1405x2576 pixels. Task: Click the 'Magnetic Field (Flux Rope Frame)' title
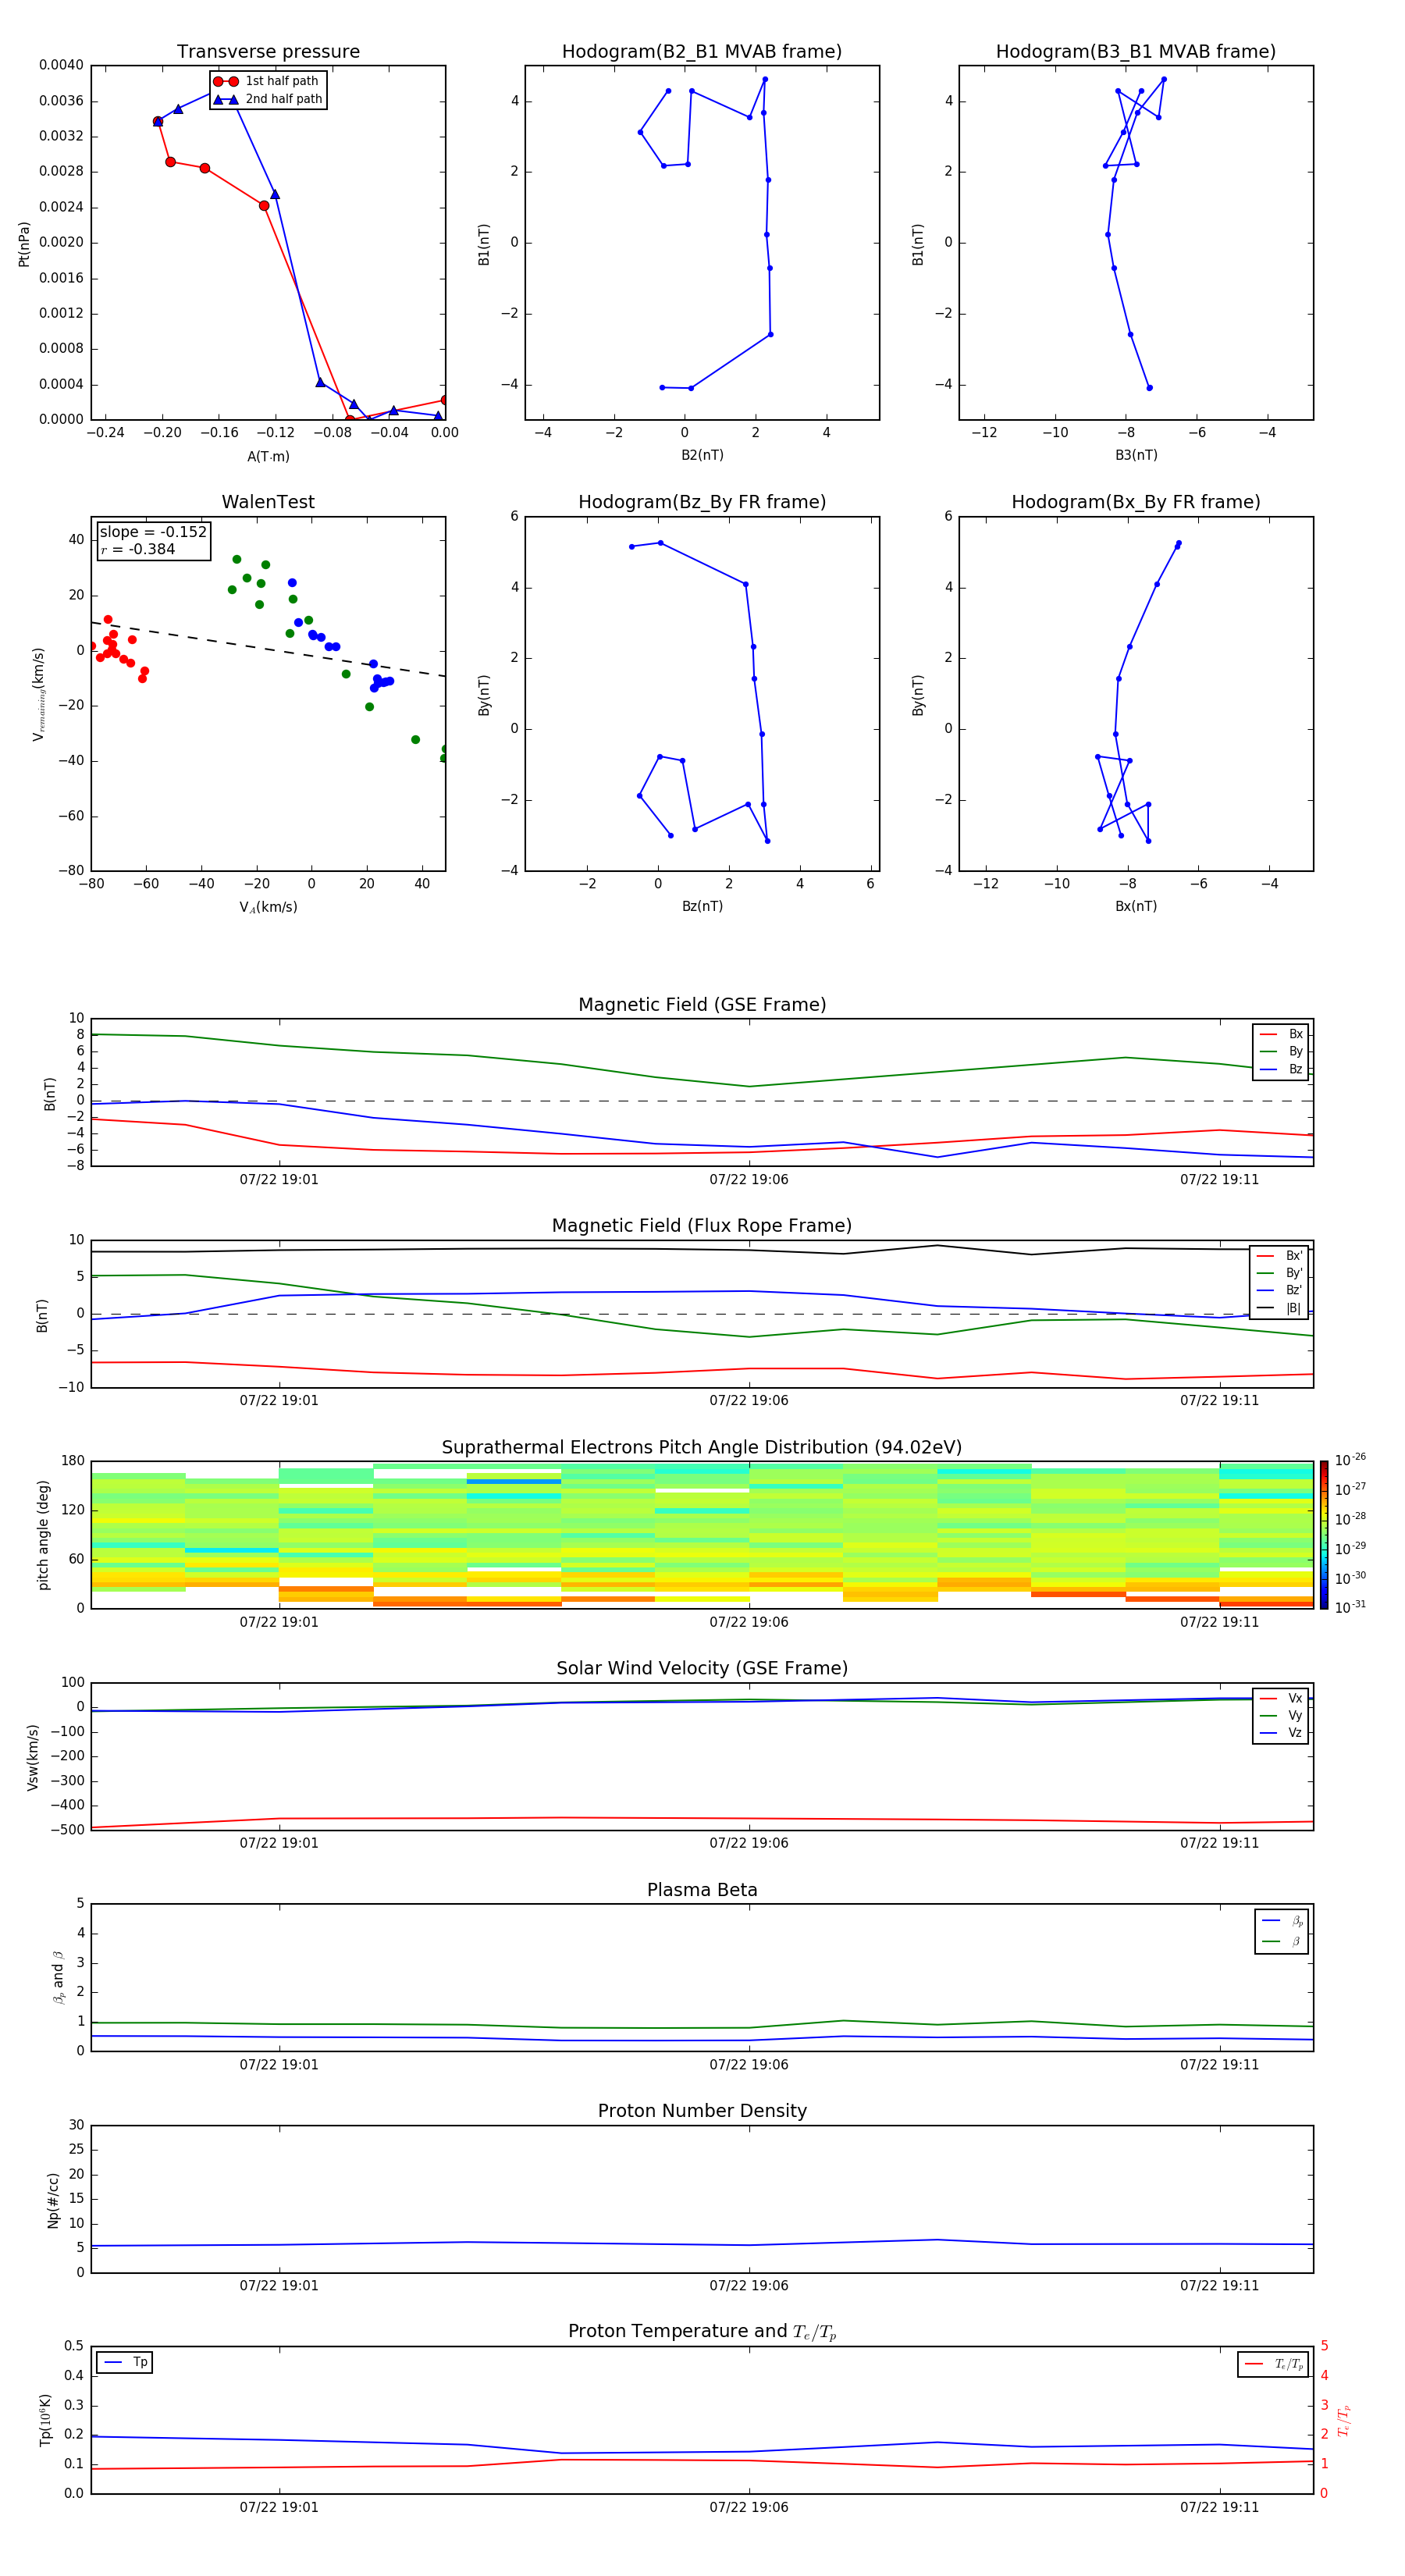[x=702, y=1226]
